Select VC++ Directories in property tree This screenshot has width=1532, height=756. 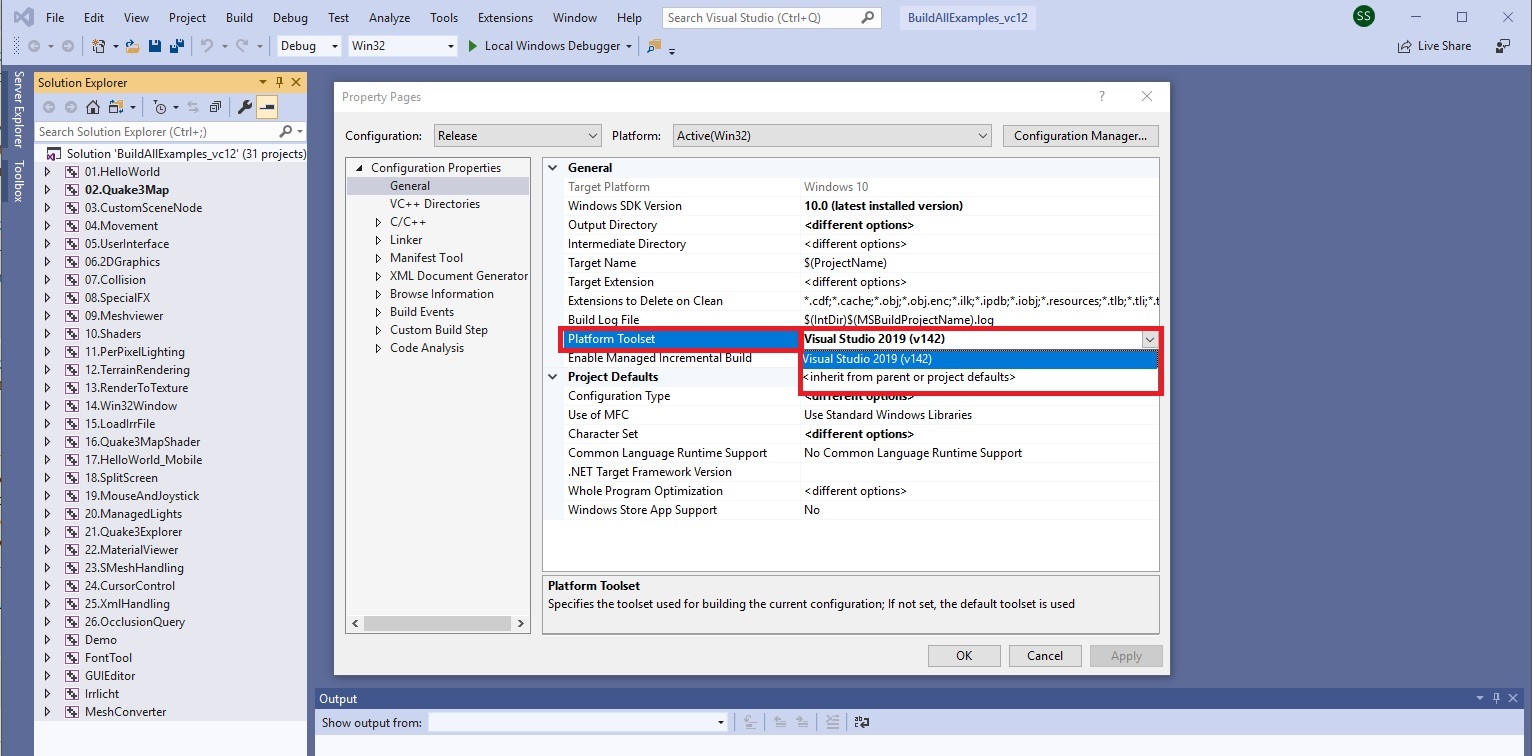click(x=435, y=204)
